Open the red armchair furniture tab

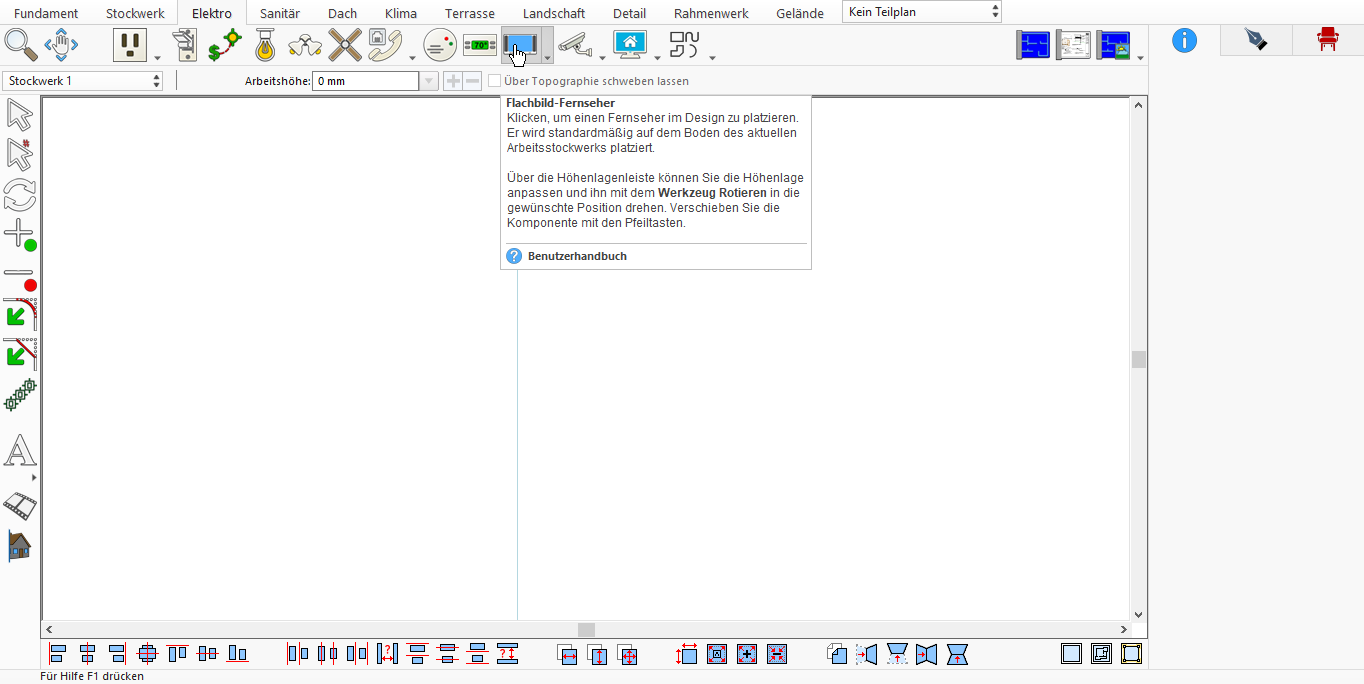point(1328,40)
